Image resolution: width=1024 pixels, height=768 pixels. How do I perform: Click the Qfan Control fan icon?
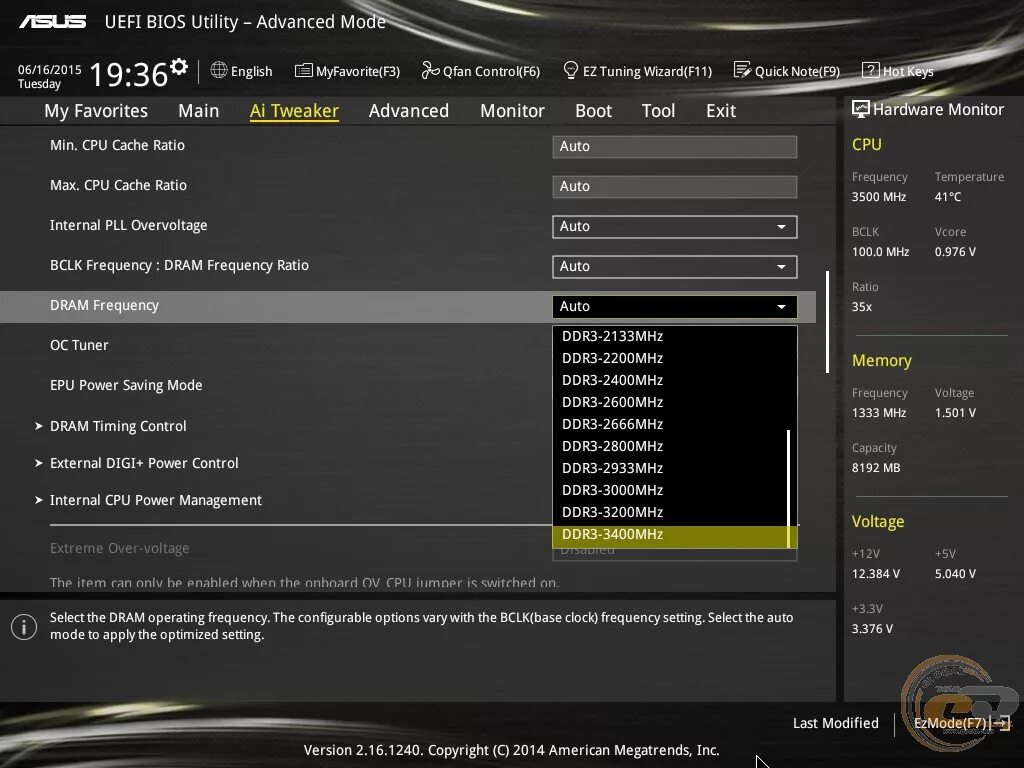pyautogui.click(x=430, y=70)
